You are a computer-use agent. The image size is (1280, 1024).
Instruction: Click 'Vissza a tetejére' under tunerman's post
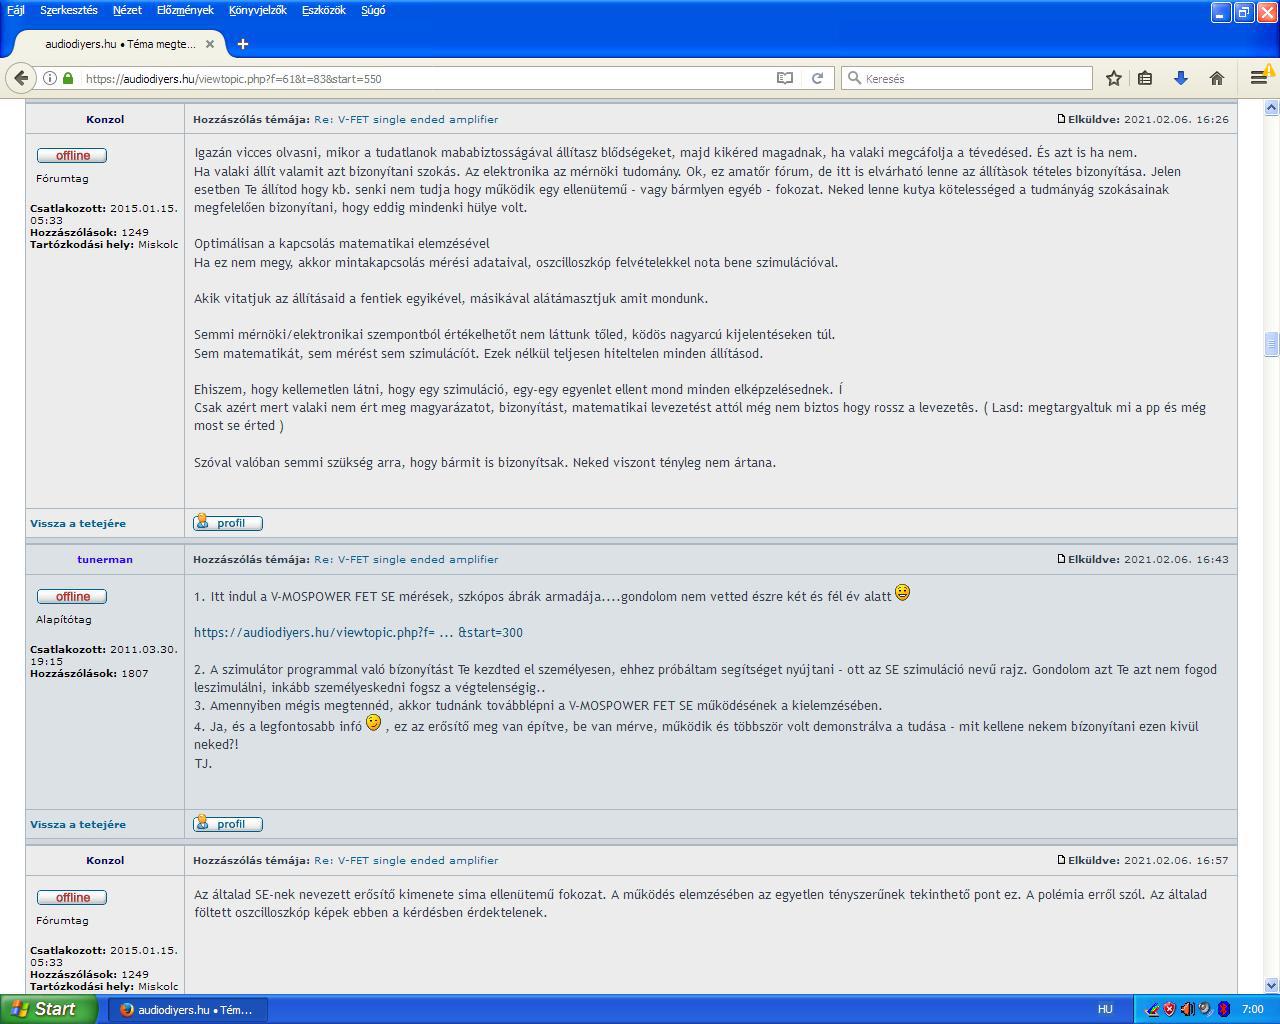[x=78, y=824]
